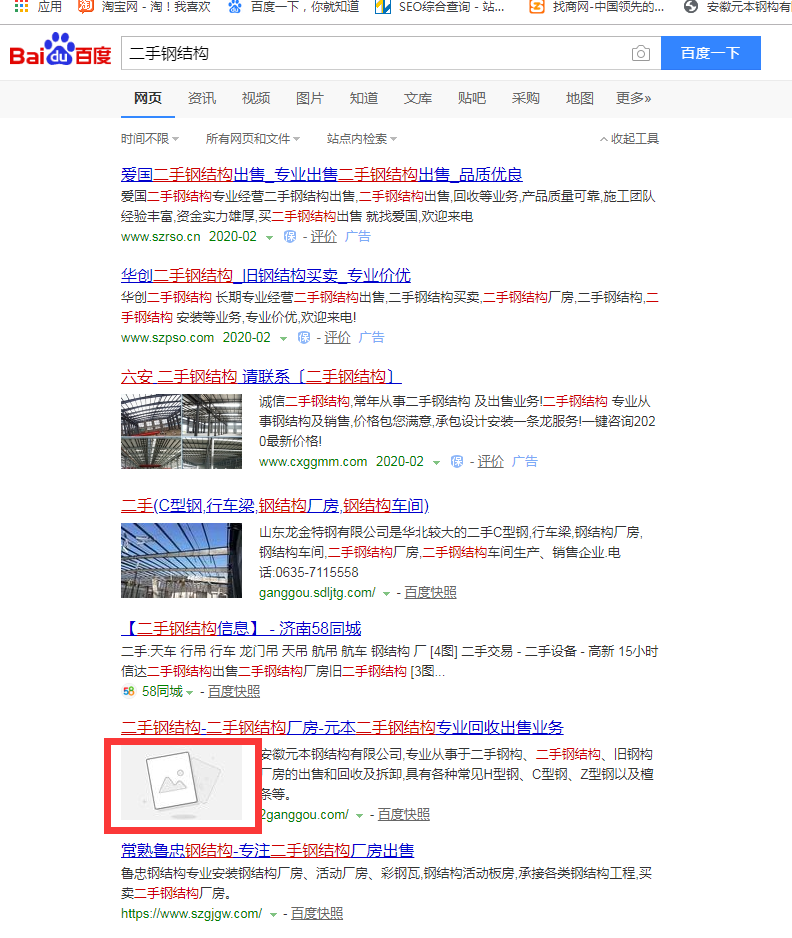Image resolution: width=792 pixels, height=938 pixels.
Task: Expand the 更多» tab menu
Action: click(x=633, y=98)
